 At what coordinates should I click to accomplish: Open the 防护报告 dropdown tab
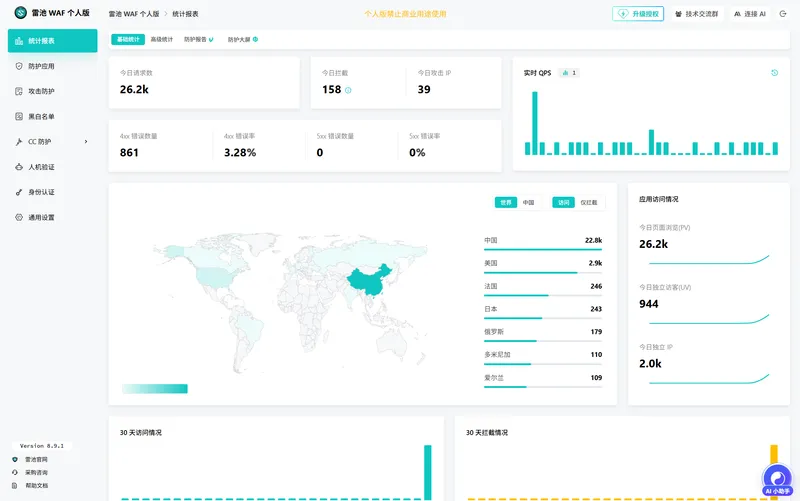(x=198, y=39)
